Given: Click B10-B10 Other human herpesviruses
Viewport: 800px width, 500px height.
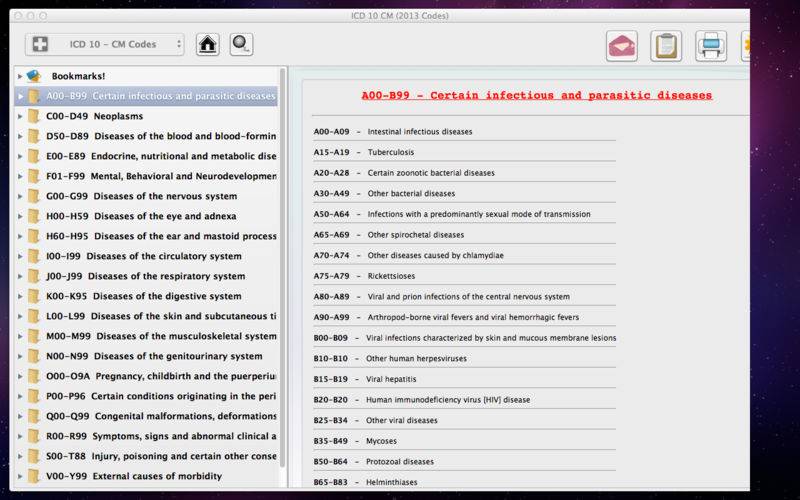Looking at the screenshot, I should point(390,359).
